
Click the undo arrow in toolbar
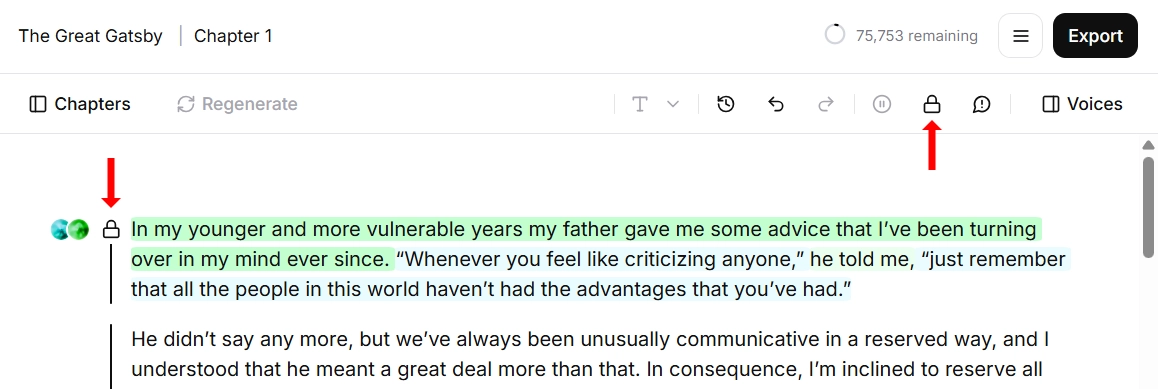[775, 105]
